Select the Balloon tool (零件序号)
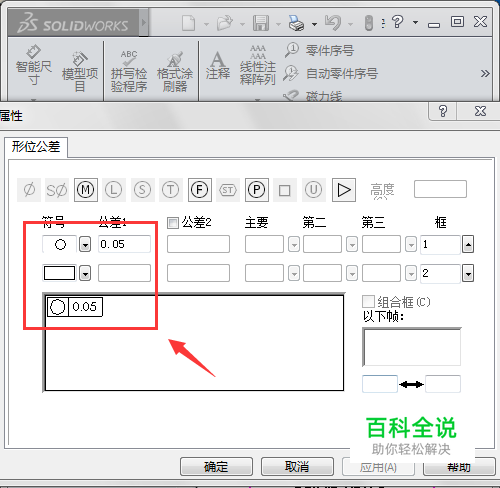 click(x=319, y=50)
